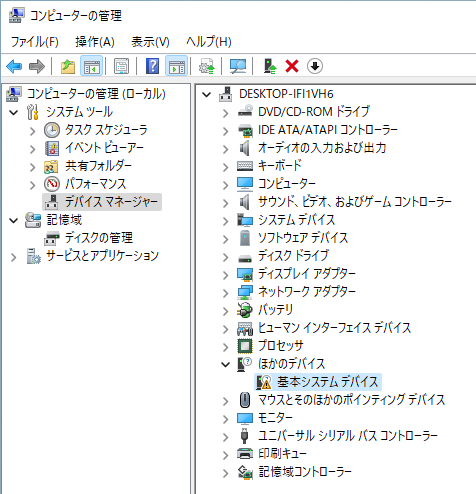Click the Up one level folder icon
This screenshot has height=494, width=476.
pos(68,66)
